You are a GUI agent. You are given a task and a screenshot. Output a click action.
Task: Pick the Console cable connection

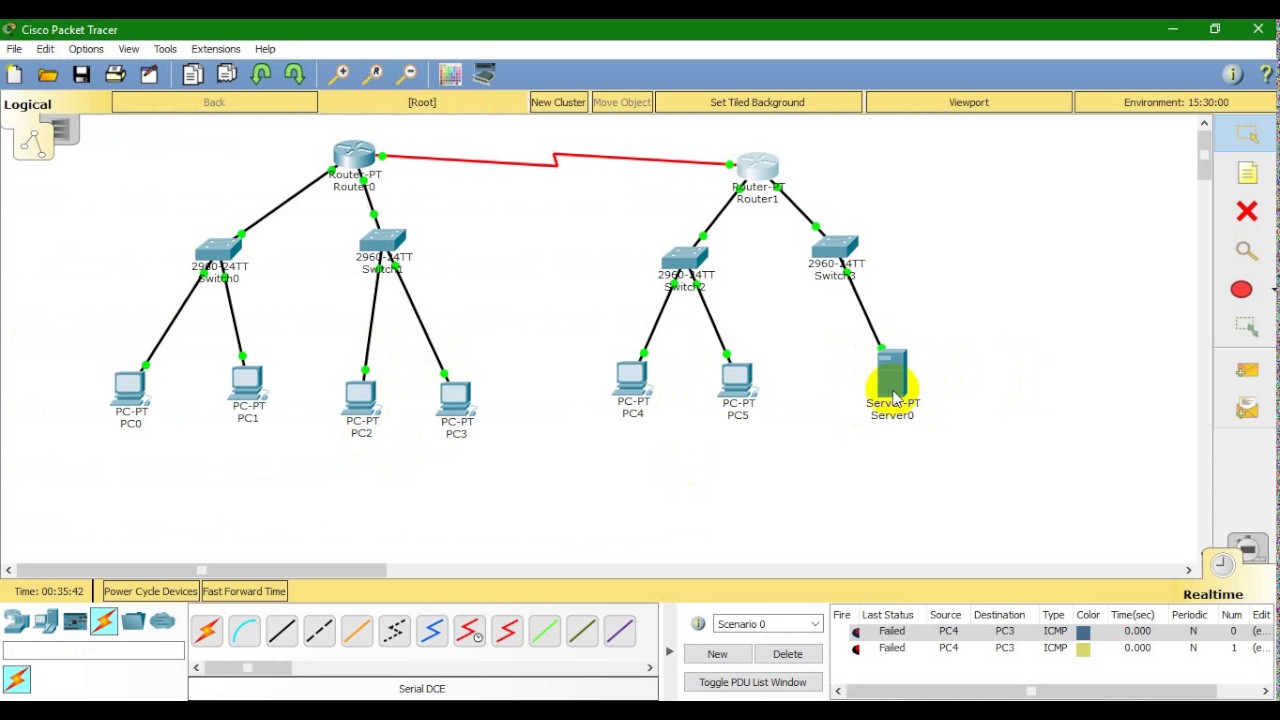pyautogui.click(x=244, y=631)
